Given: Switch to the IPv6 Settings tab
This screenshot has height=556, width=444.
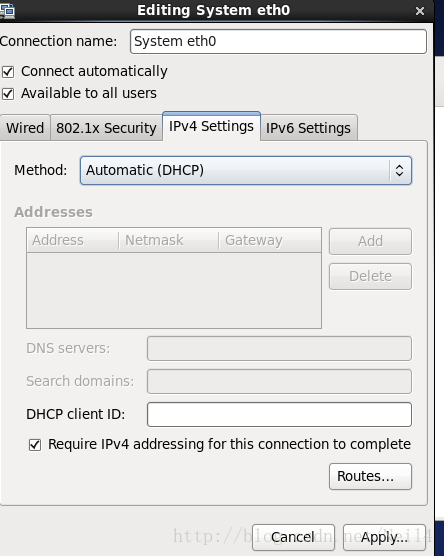Looking at the screenshot, I should tap(309, 128).
